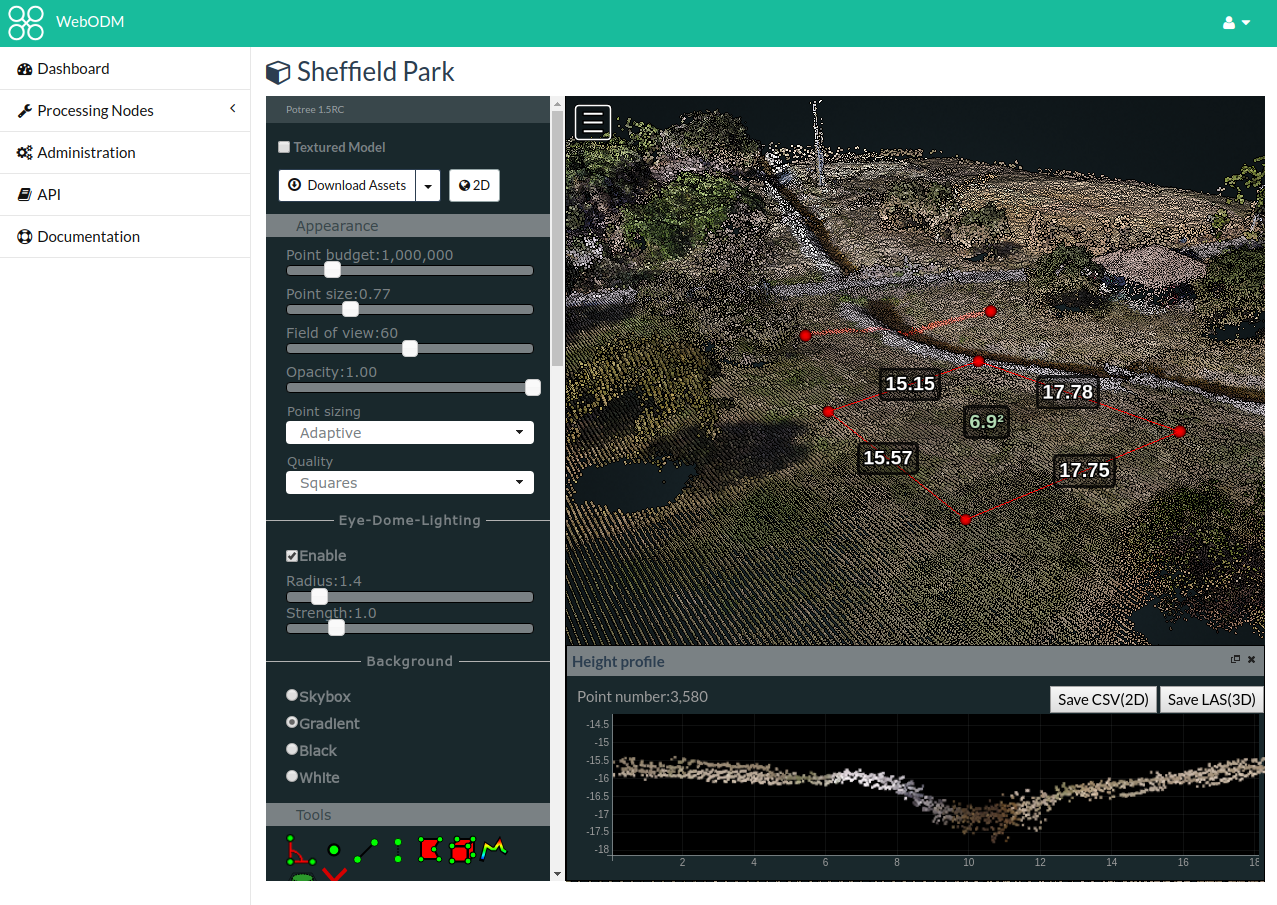Image resolution: width=1277 pixels, height=905 pixels.
Task: Switch to the 2D map view
Action: [x=474, y=186]
